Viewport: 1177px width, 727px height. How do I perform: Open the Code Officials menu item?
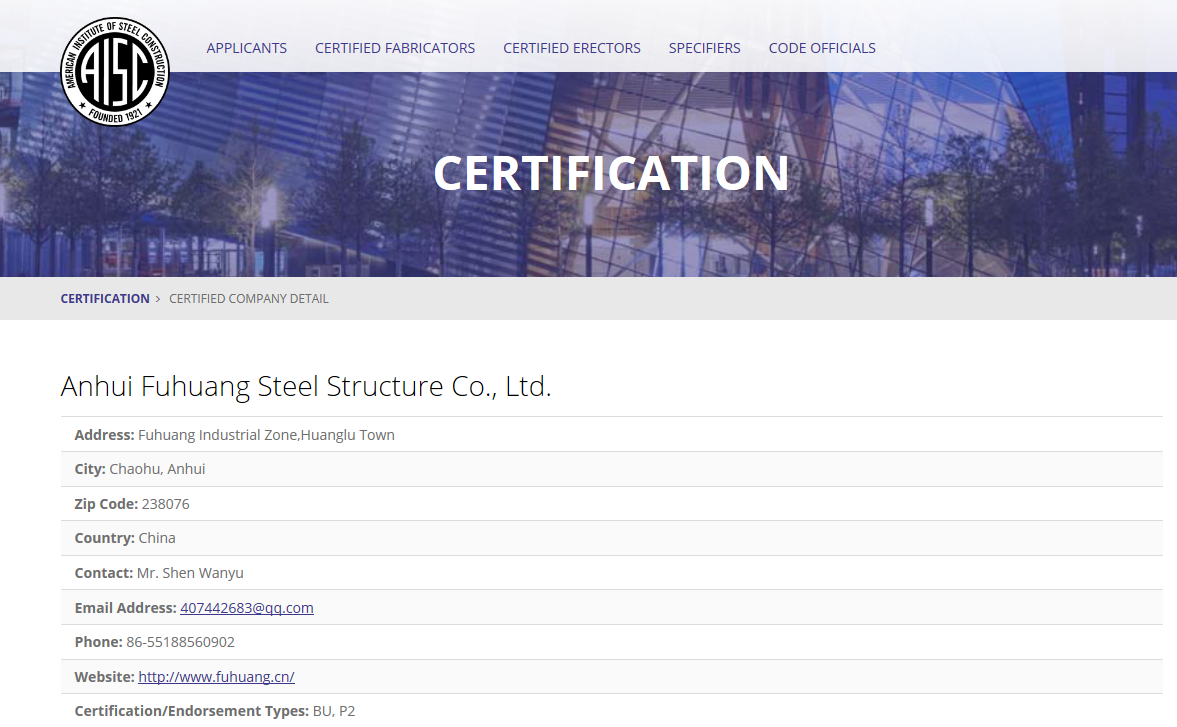[822, 48]
